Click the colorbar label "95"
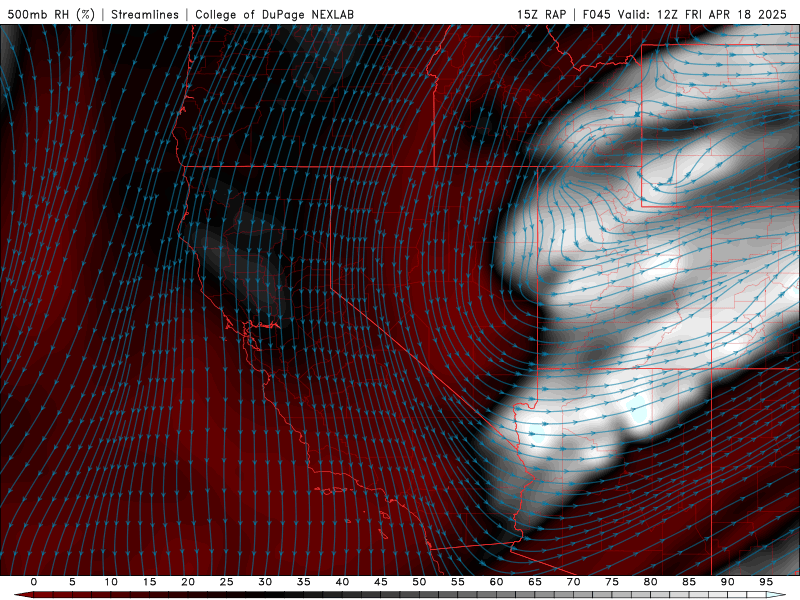Screen dimensions: 800x600 (766, 582)
